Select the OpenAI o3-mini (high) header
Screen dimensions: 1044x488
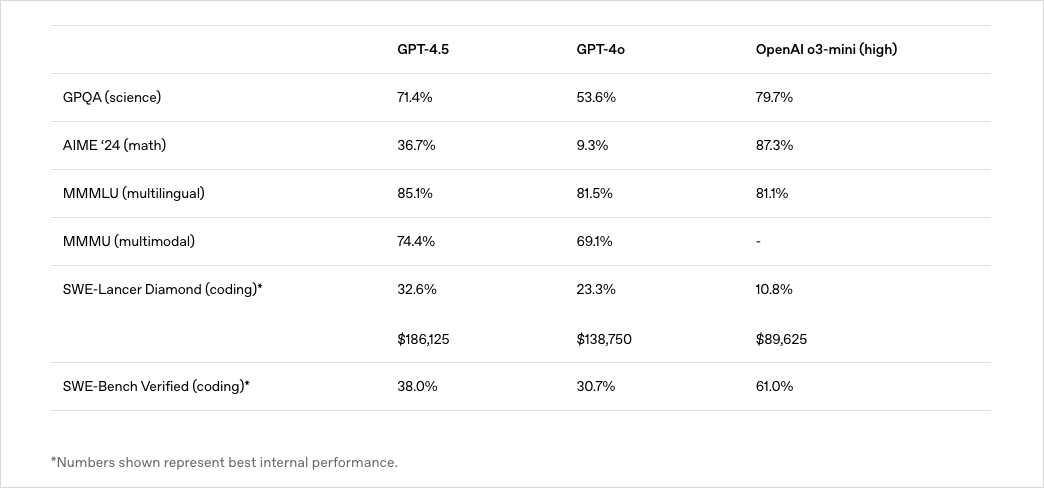[826, 49]
